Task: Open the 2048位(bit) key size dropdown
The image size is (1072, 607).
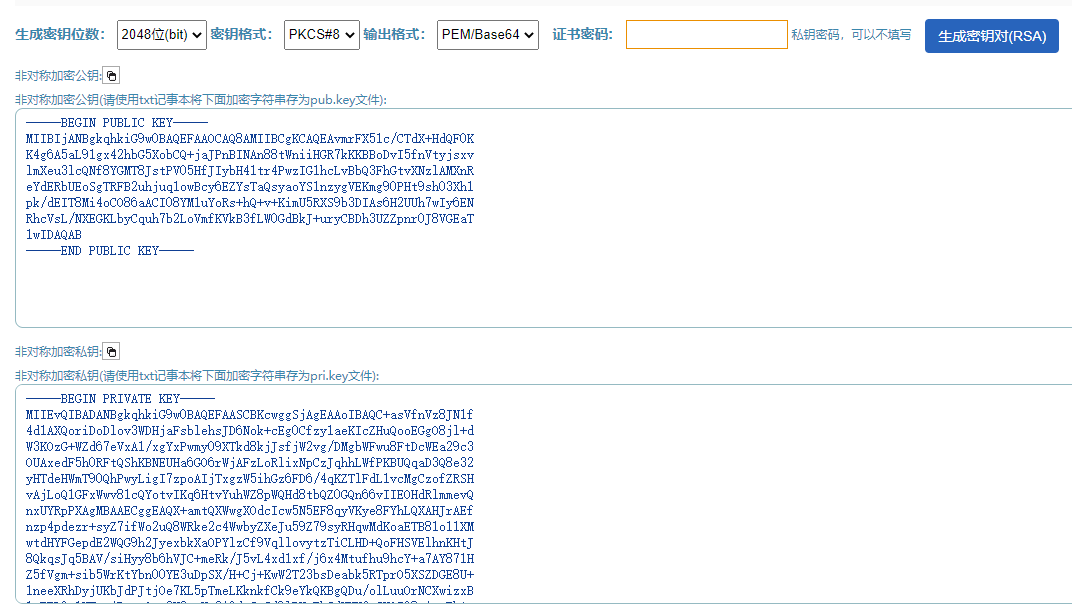Action: pyautogui.click(x=161, y=35)
